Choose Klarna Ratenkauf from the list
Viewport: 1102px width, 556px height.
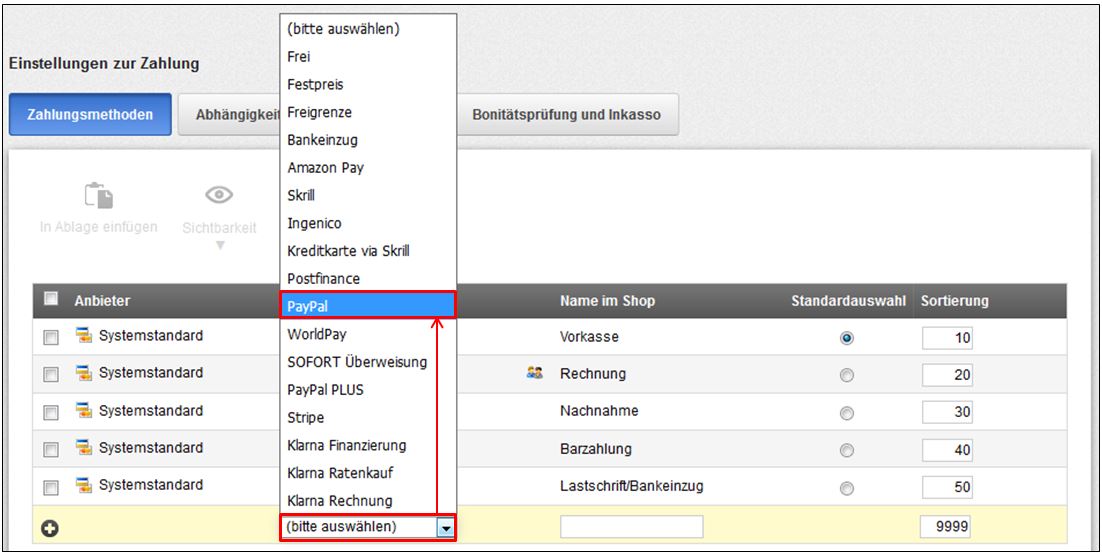(368, 473)
